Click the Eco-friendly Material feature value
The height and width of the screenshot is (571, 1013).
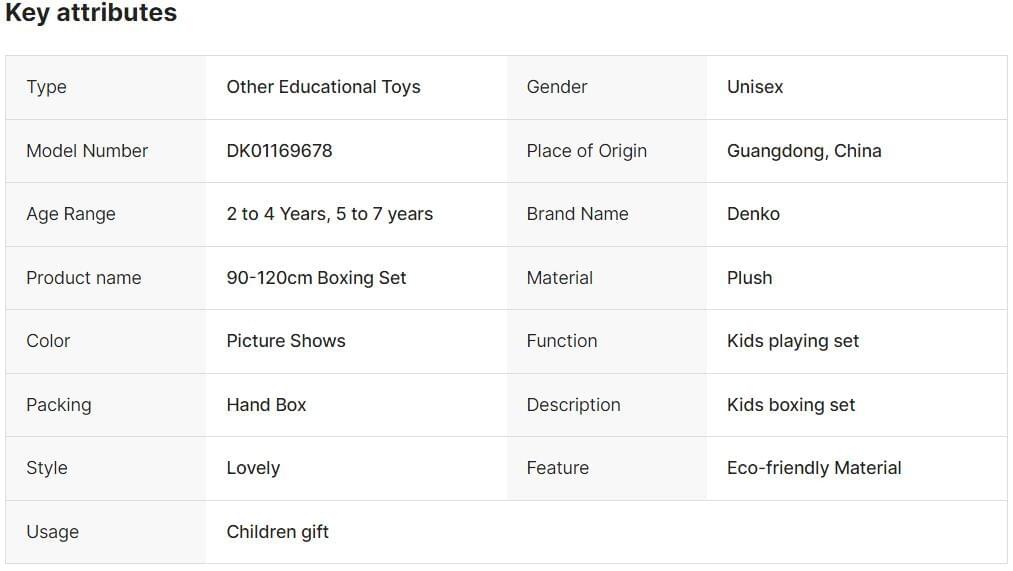pos(814,468)
